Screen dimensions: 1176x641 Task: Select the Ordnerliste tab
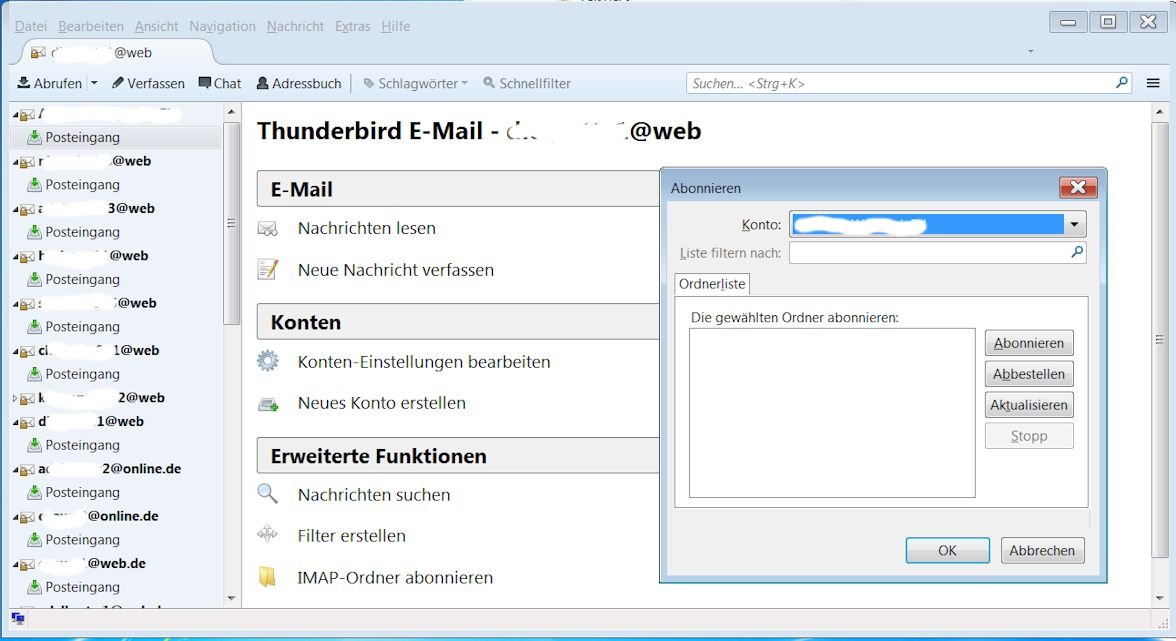point(712,284)
